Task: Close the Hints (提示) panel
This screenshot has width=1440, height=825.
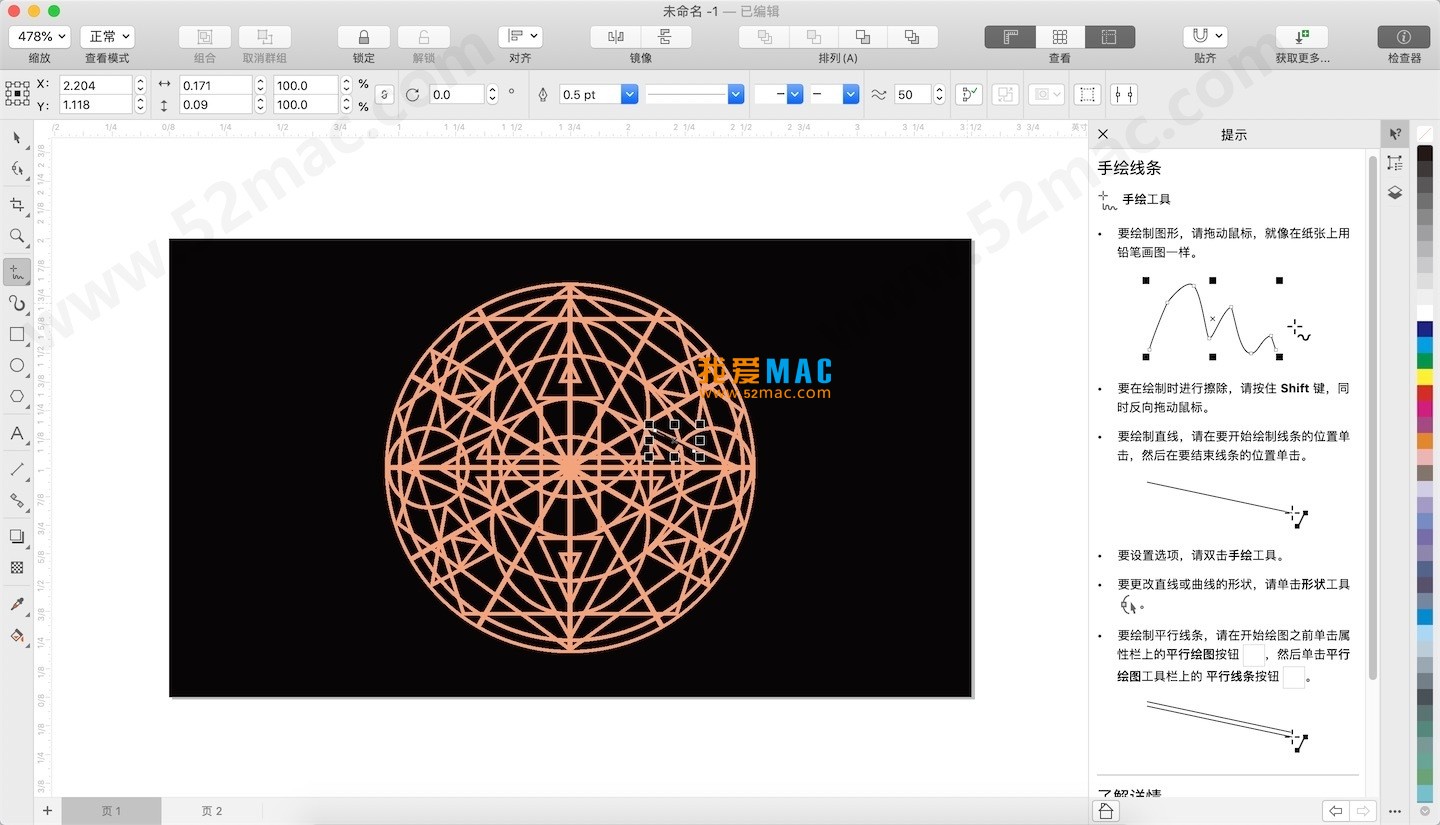Action: click(x=1103, y=134)
